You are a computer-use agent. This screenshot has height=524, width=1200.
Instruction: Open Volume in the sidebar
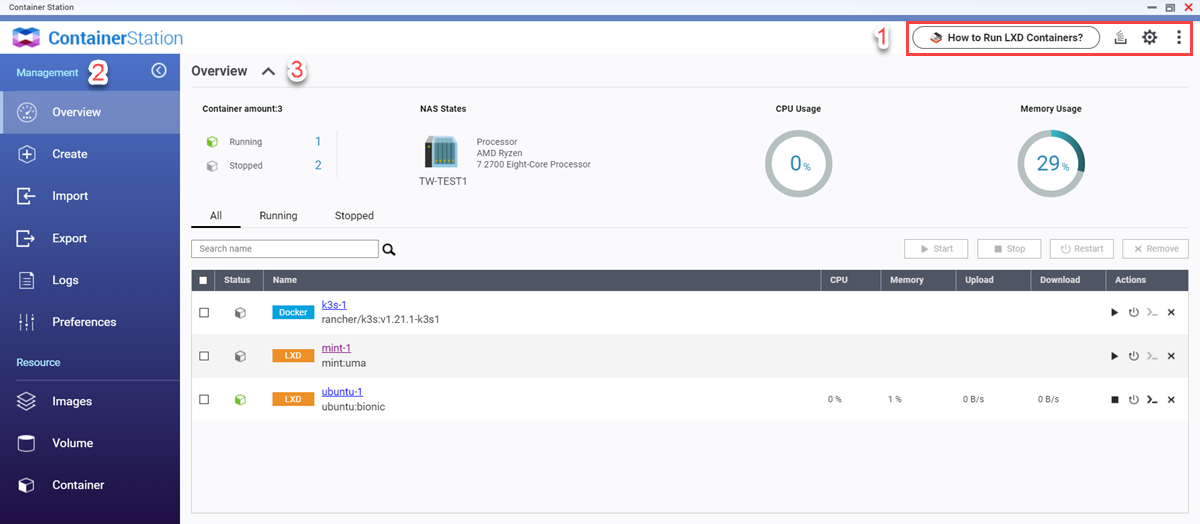coord(90,443)
